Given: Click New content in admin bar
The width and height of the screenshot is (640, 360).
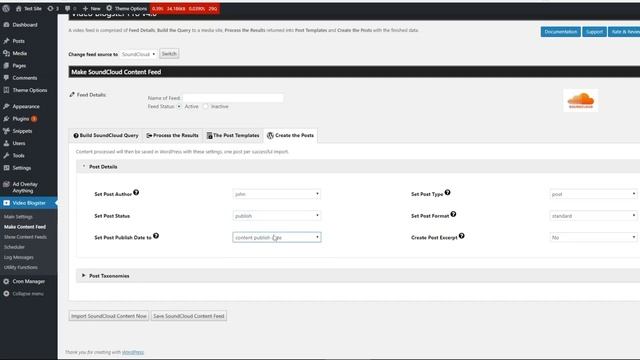Looking at the screenshot, I should click(x=91, y=8).
